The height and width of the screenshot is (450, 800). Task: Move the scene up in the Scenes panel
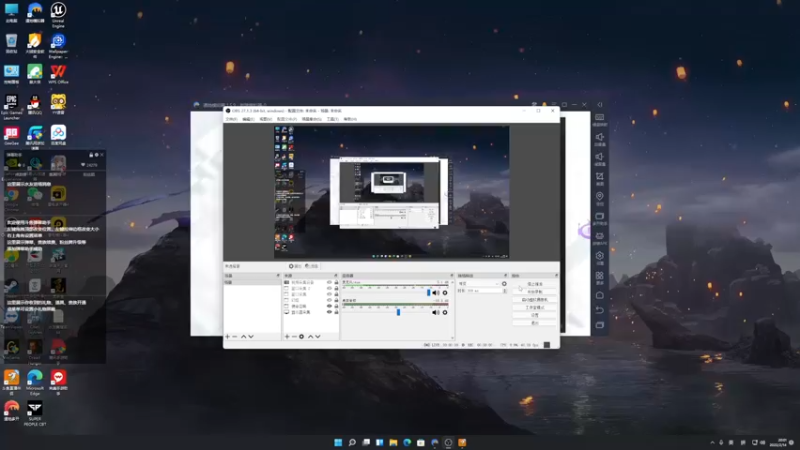[243, 337]
